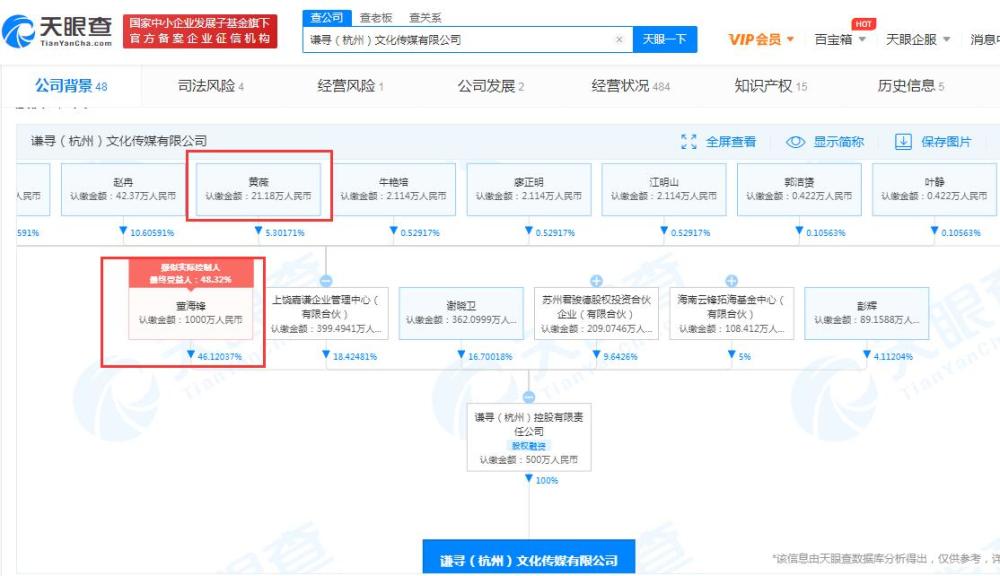This screenshot has width=1000, height=576.
Task: Collapse the 谦寻（杭州）控股 node via the minus icon
Action: point(529,397)
